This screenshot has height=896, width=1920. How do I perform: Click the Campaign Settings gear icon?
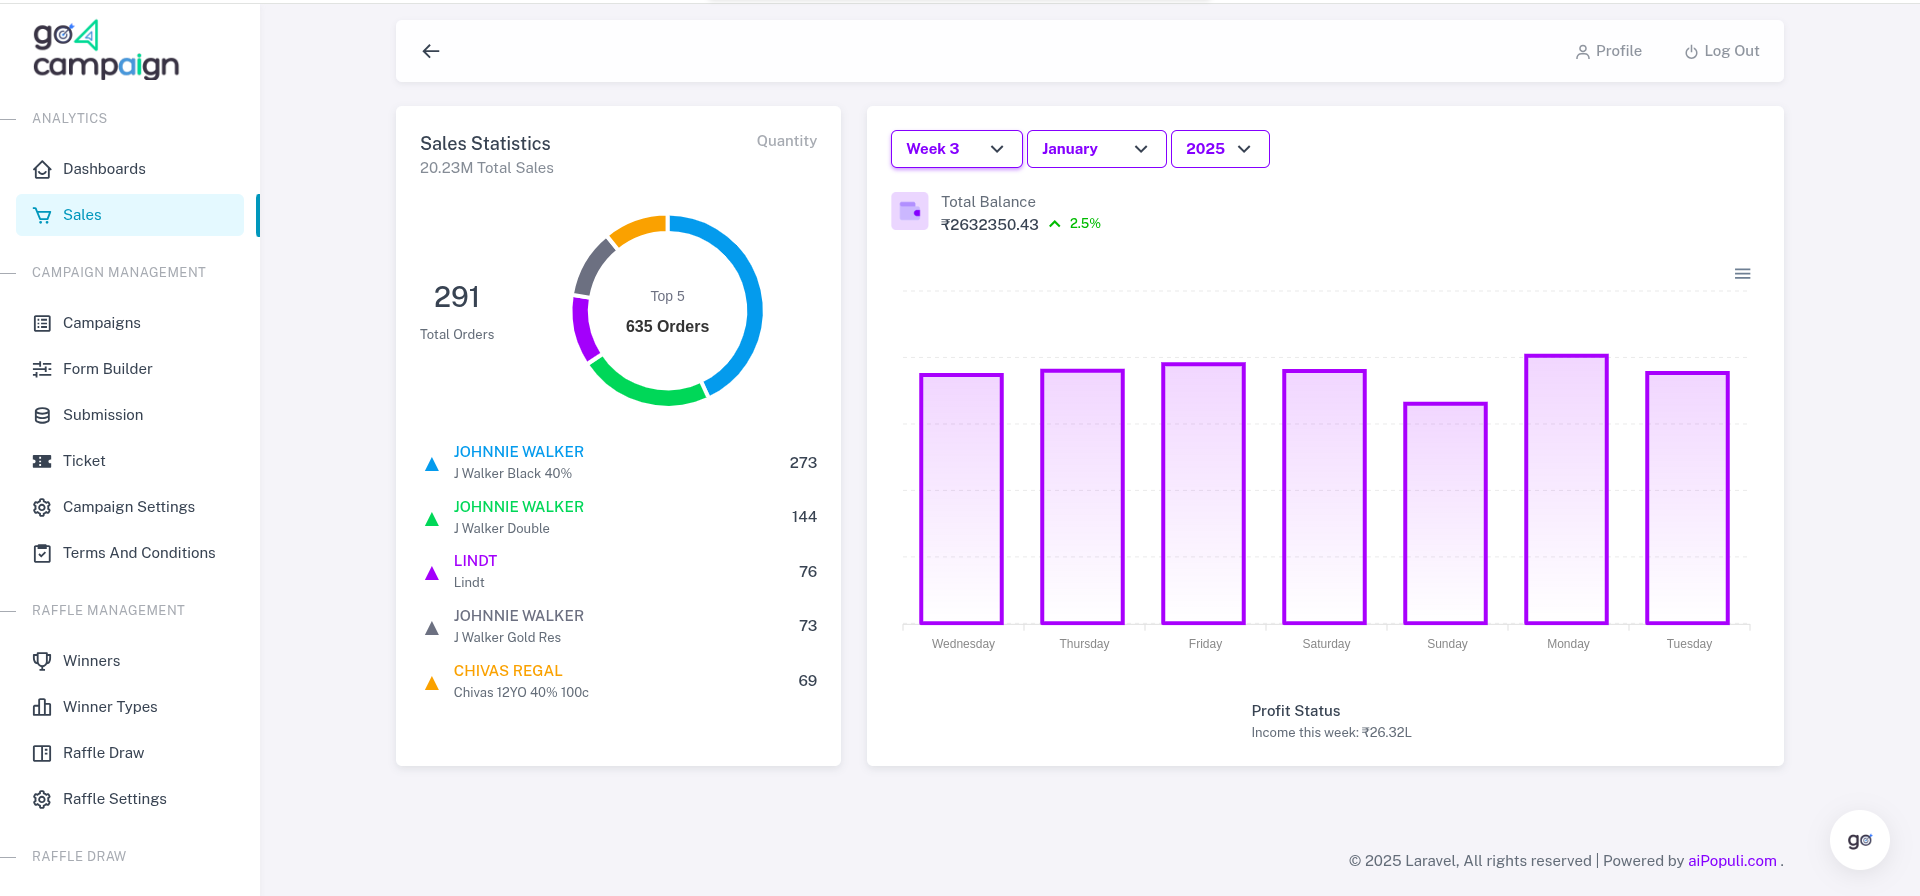[42, 507]
